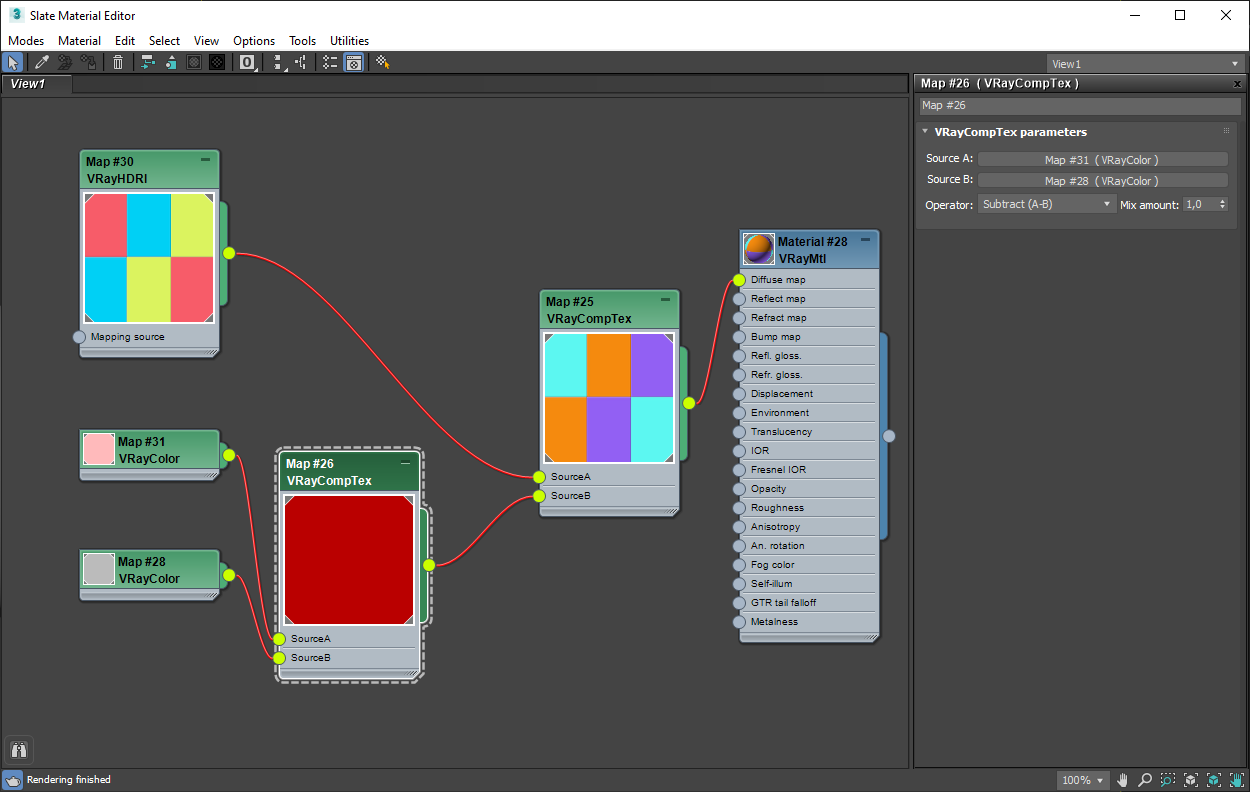This screenshot has width=1250, height=792.
Task: Click the Source B button showing Map #28
Action: [1103, 180]
